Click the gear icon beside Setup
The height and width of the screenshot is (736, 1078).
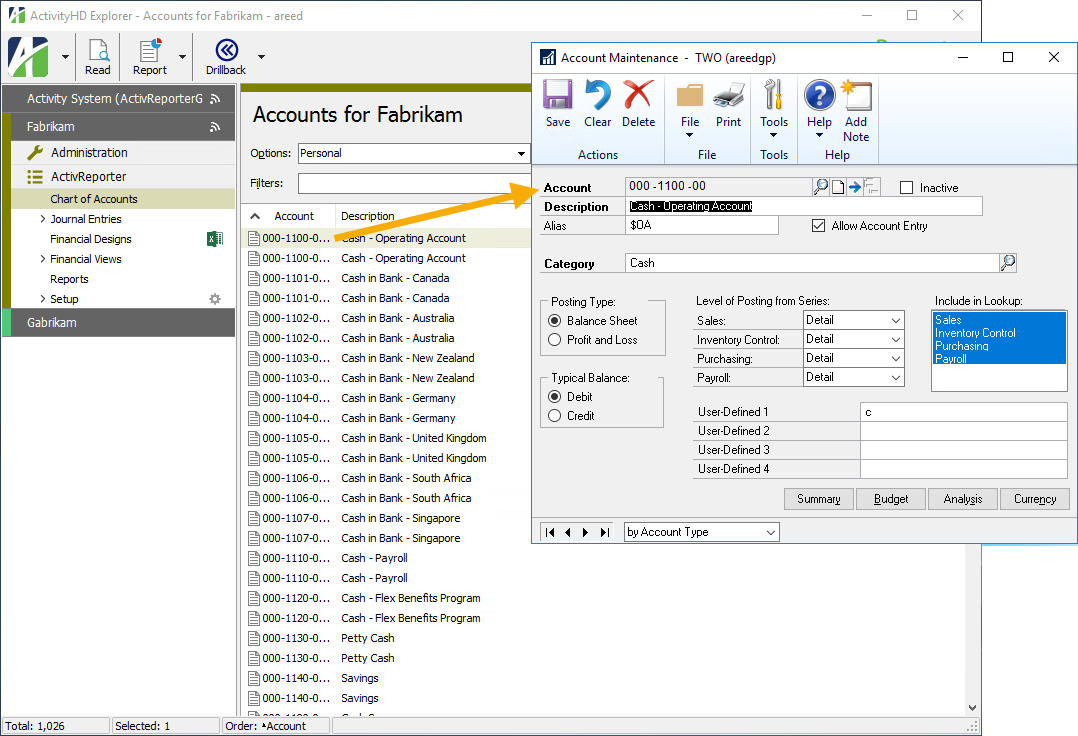[215, 299]
